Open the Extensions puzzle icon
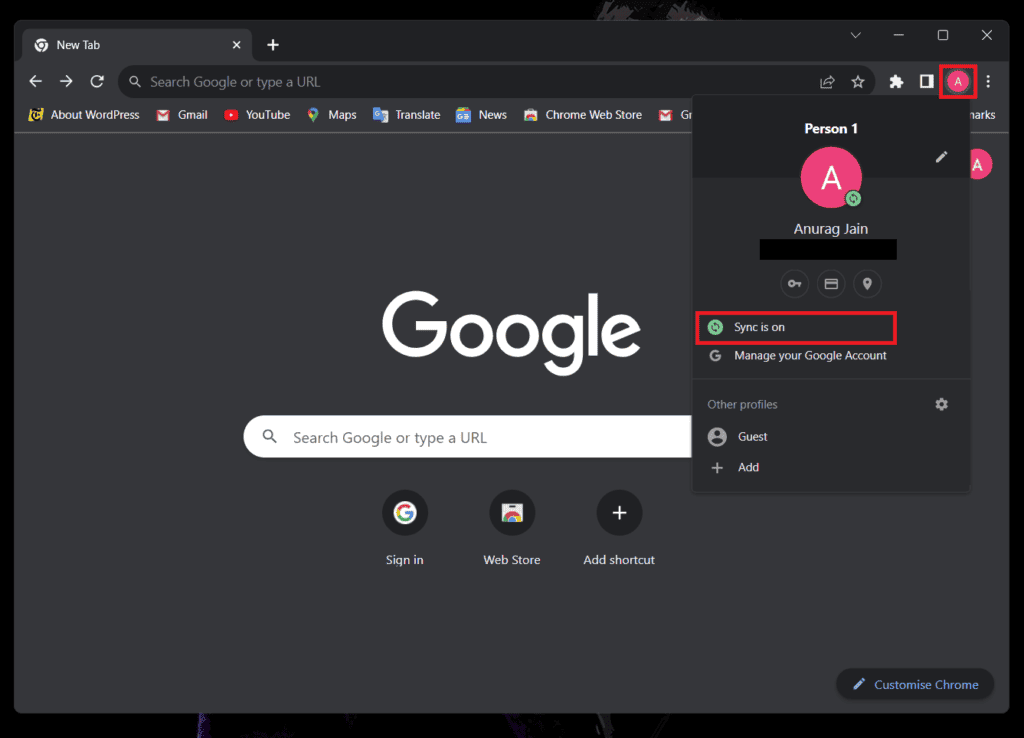The width and height of the screenshot is (1024, 738). coord(895,81)
